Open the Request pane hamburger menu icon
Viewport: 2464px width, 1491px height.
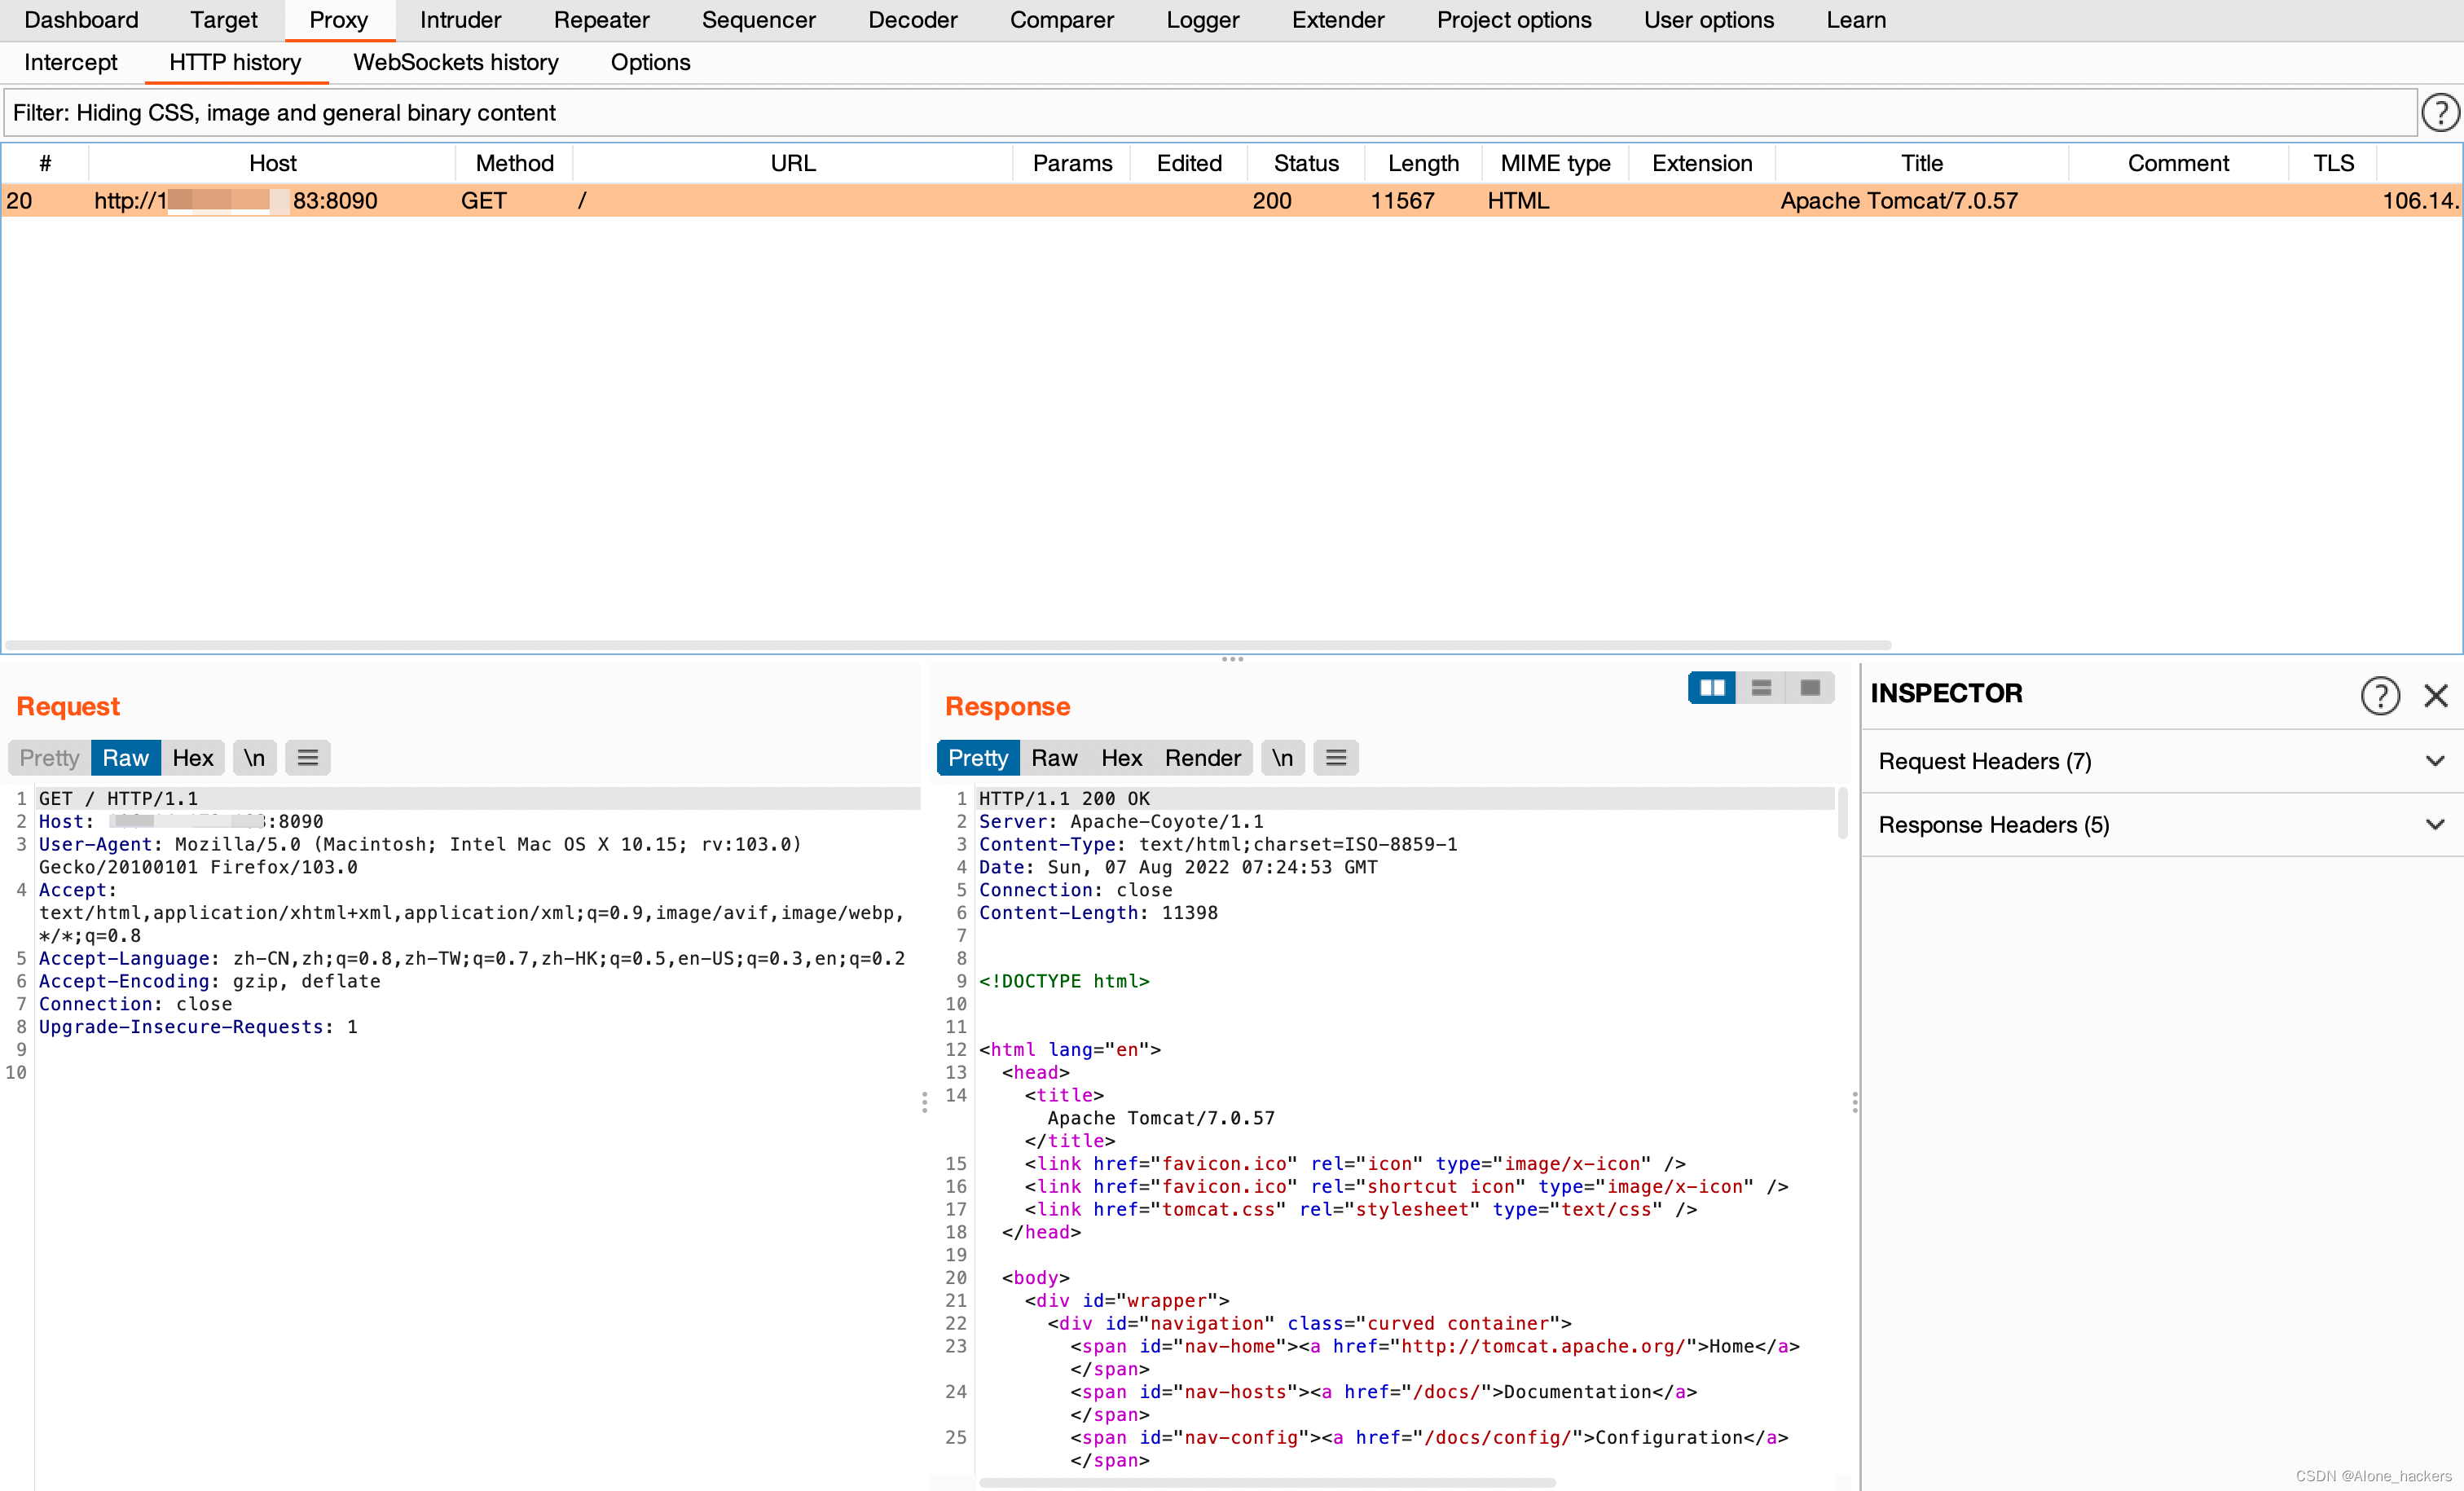(308, 758)
